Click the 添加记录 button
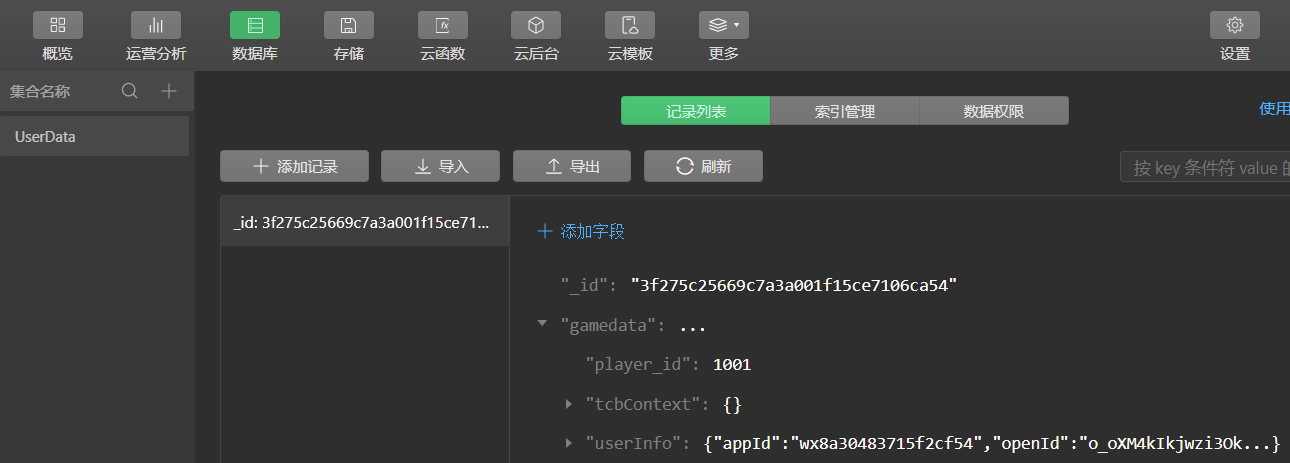 click(294, 166)
